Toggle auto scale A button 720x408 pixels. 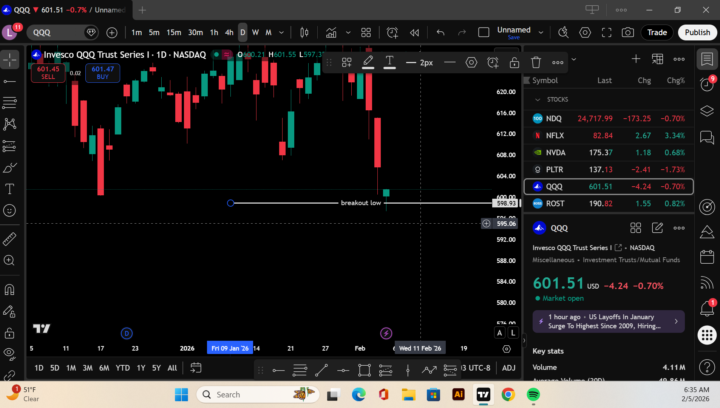tap(500, 333)
